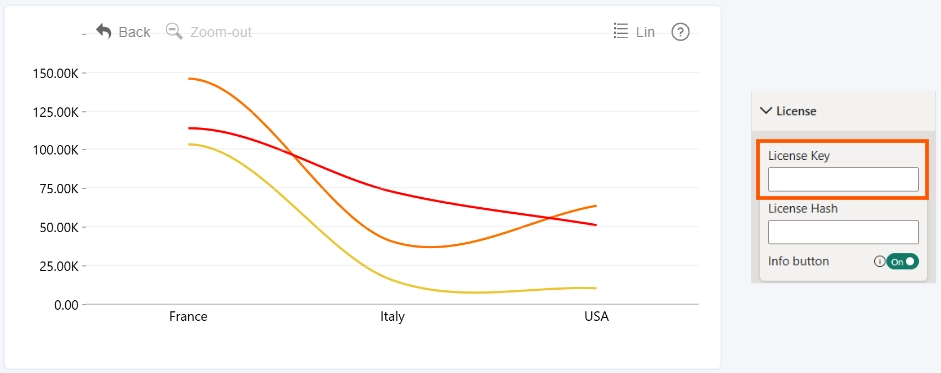The height and width of the screenshot is (373, 941).
Task: Click the Lin scale list icon
Action: tap(621, 31)
